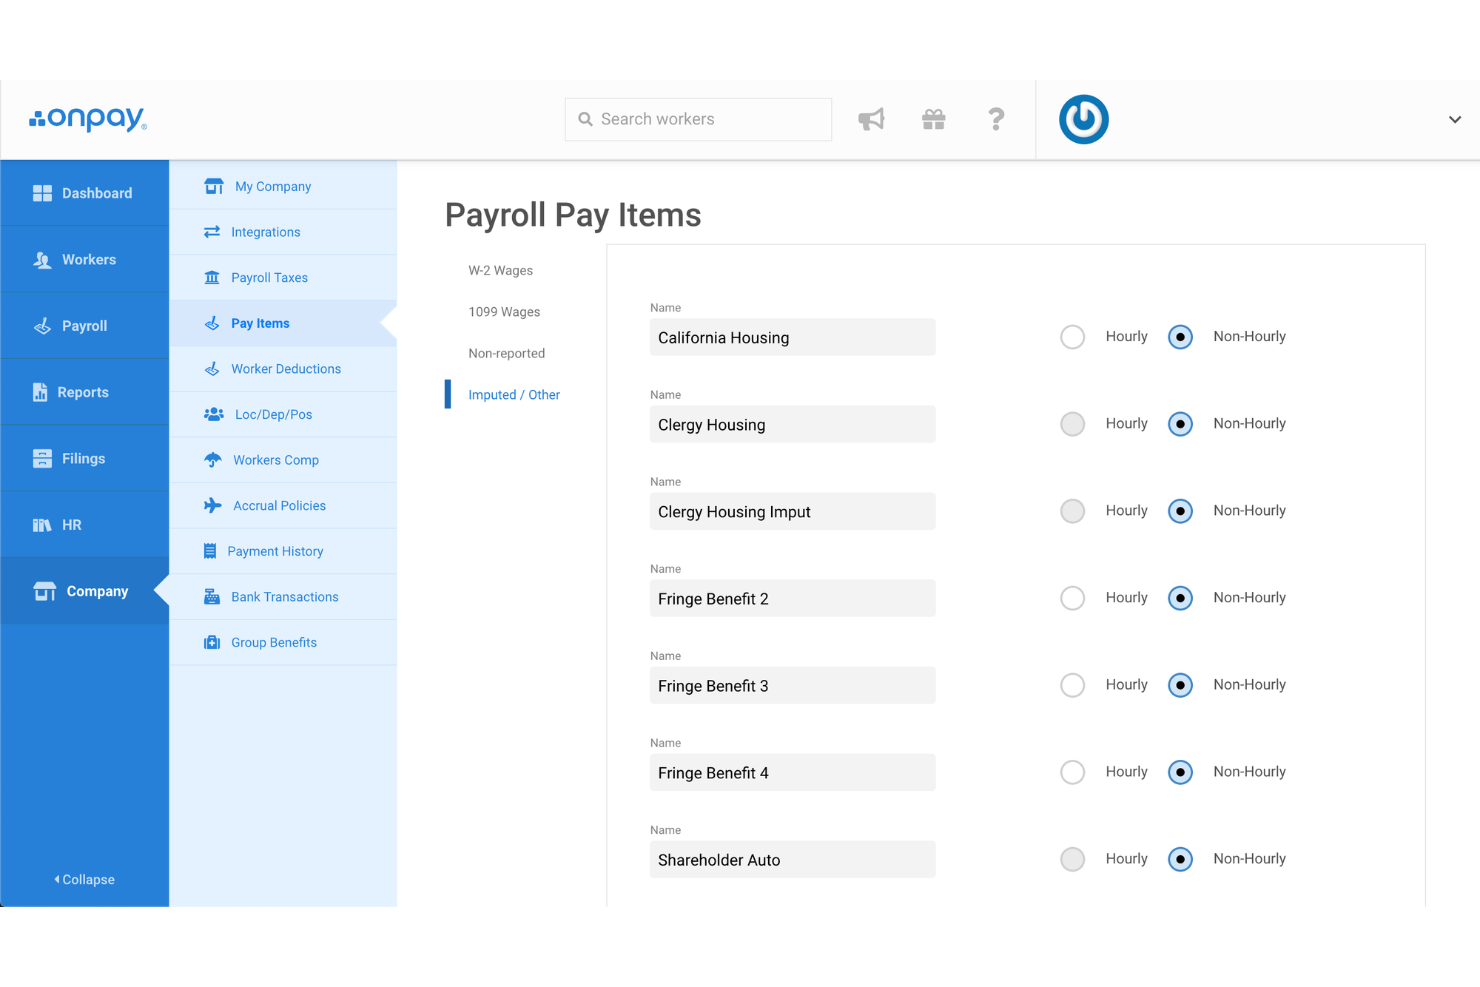Click the Company storefront icon in main sidebar
The image size is (1480, 987).
[x=45, y=591]
